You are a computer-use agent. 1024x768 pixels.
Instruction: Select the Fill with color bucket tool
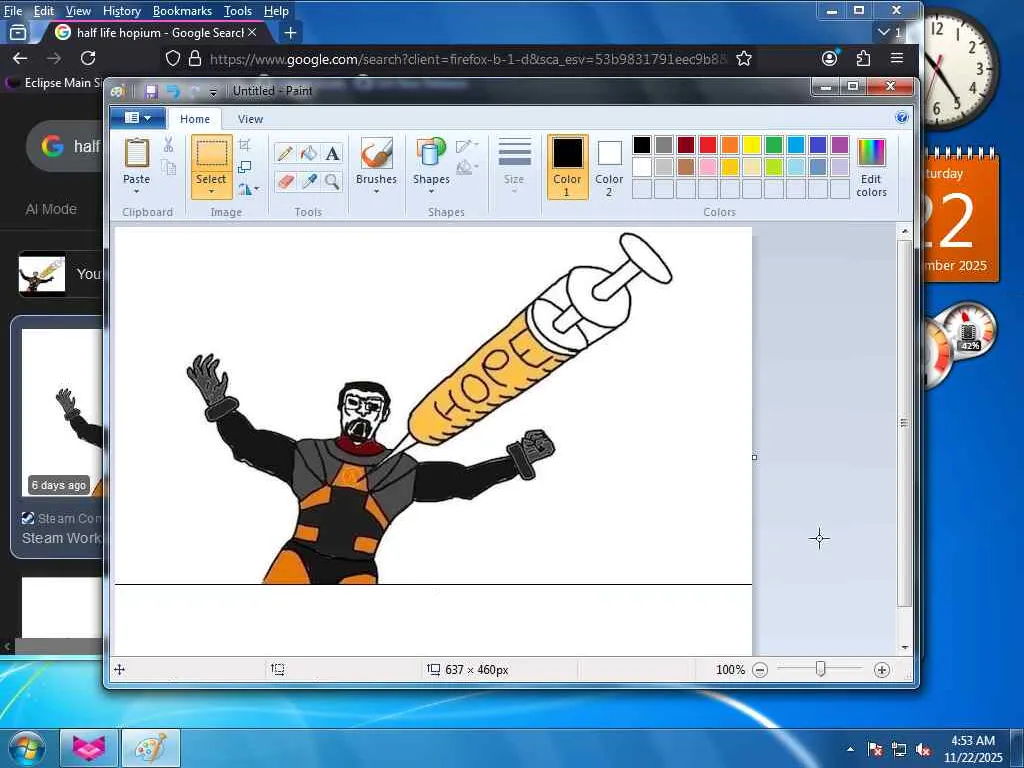click(308, 153)
